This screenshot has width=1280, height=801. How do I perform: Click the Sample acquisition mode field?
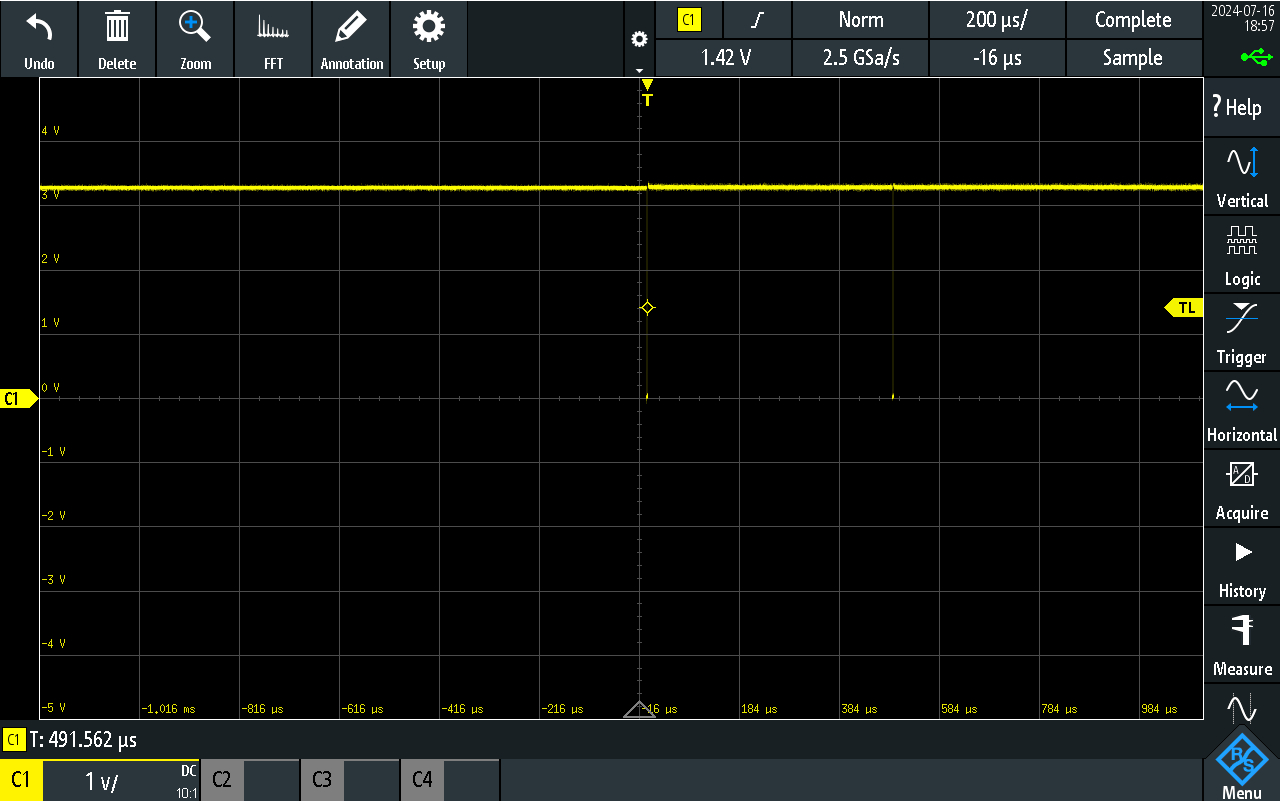tap(1133, 58)
